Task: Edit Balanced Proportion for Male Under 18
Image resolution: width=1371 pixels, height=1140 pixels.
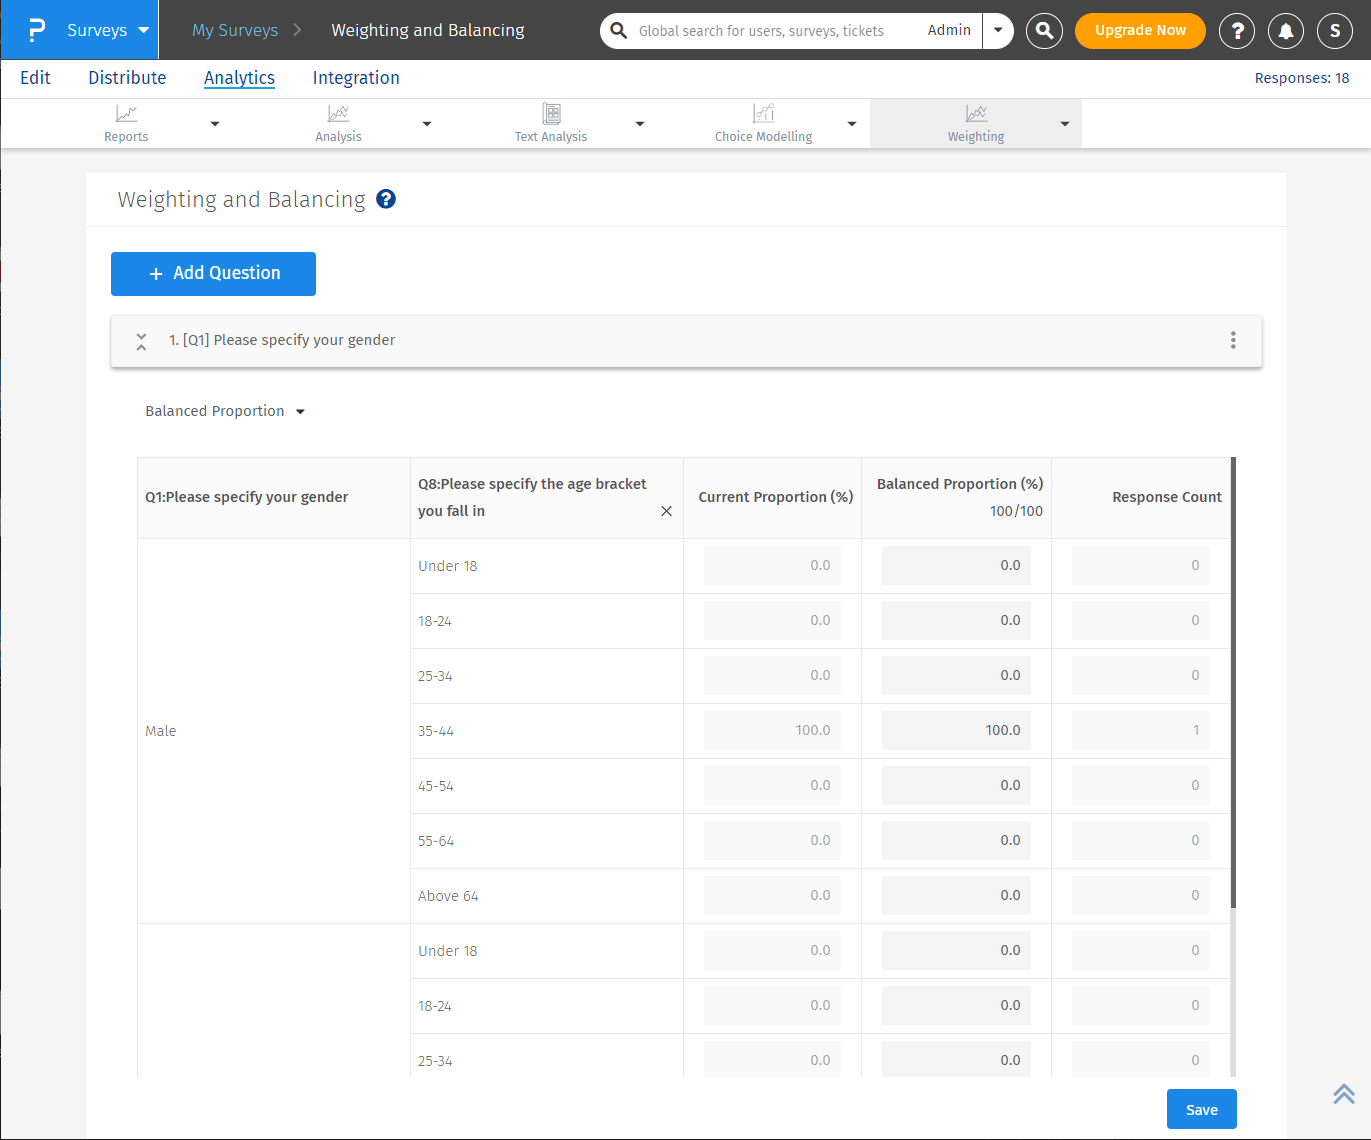Action: (x=956, y=566)
